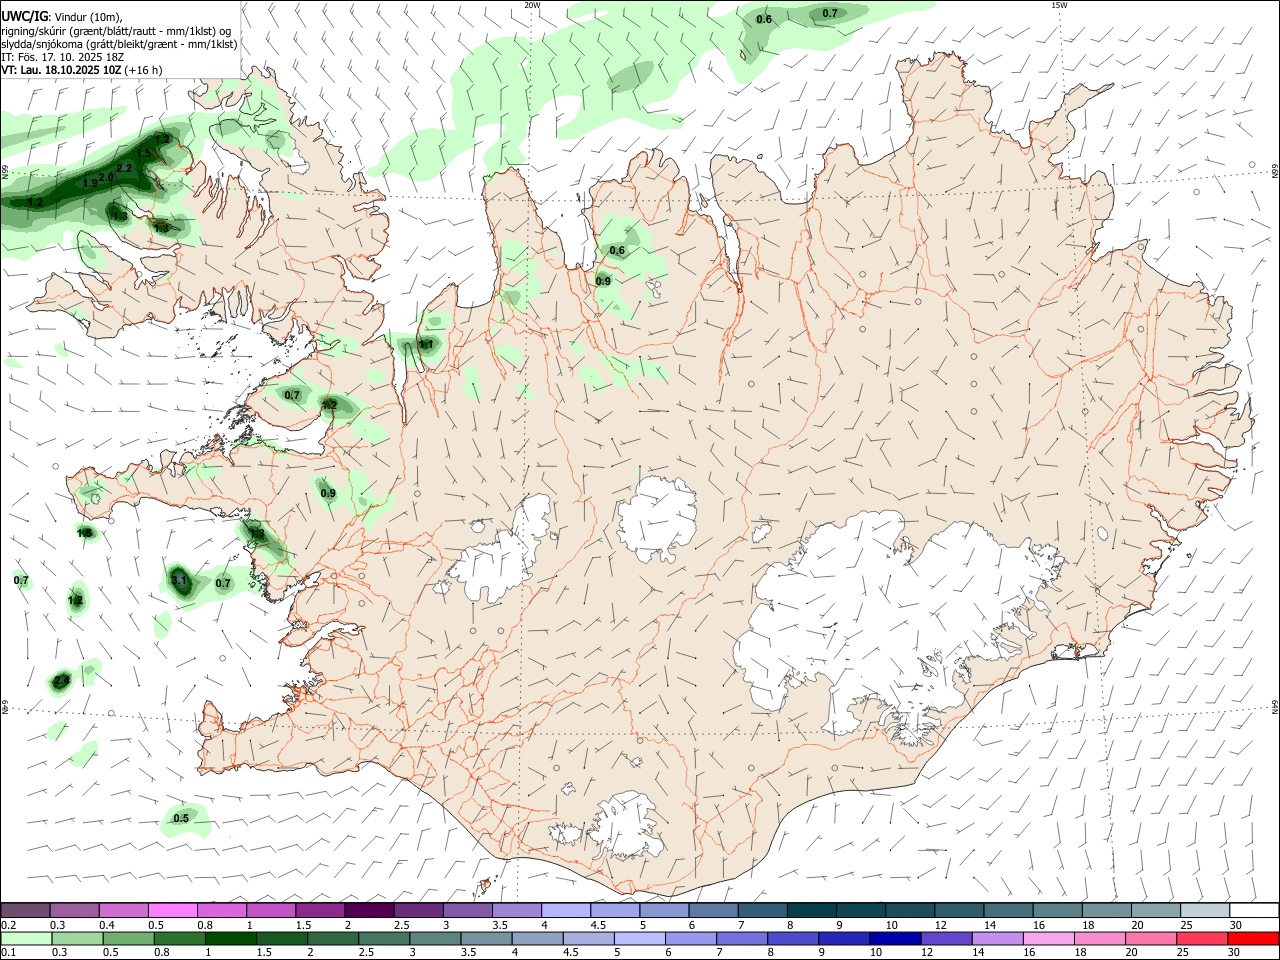Click the dusky mauve 0.2 swatch in upper legend row
Viewport: 1280px width, 960px height.
25,910
